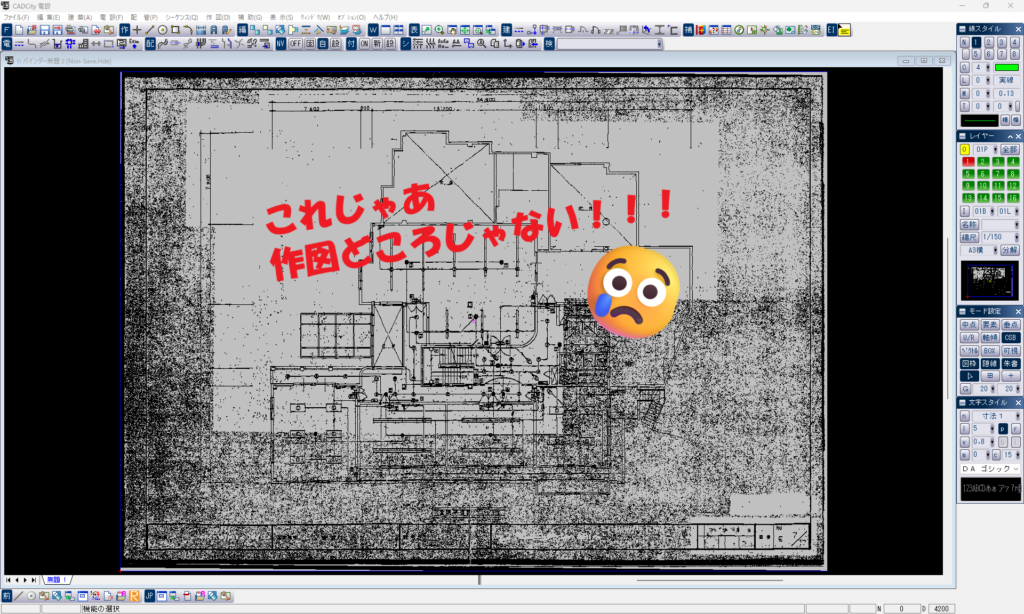Toggle 要素 element snap mode
1024x614 pixels.
coord(989,325)
